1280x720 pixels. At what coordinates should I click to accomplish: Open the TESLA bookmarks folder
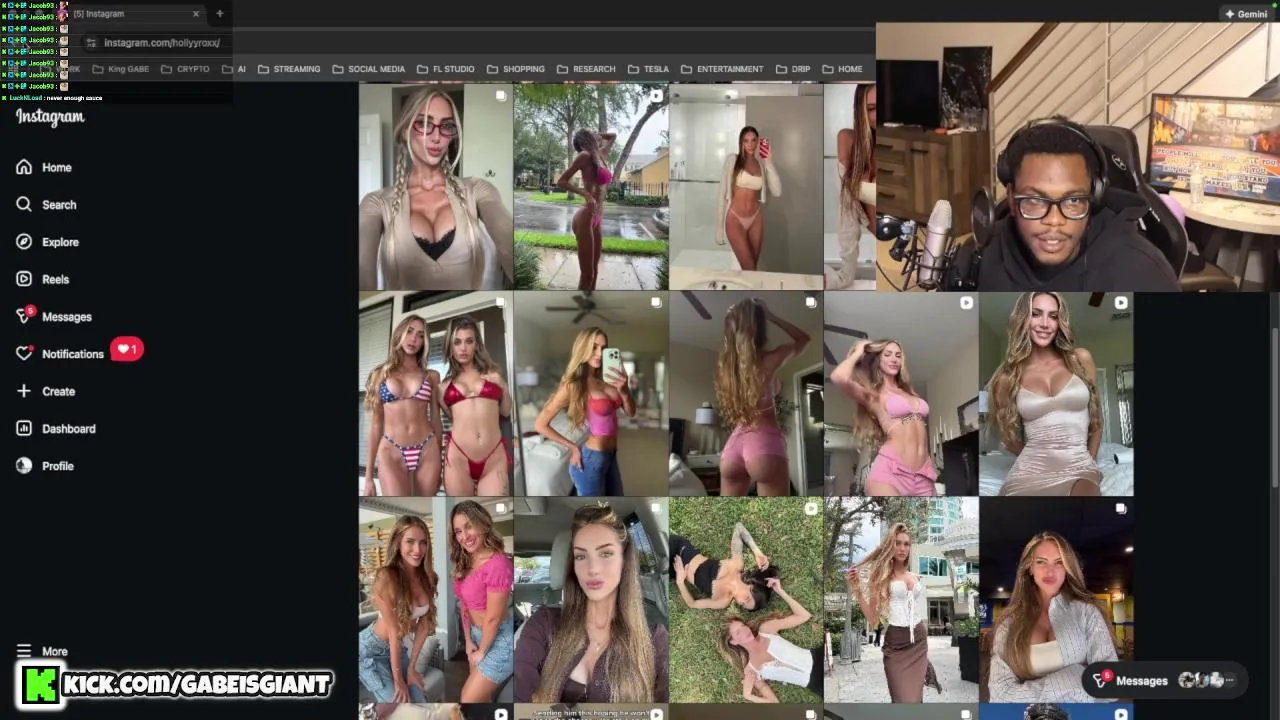[648, 69]
